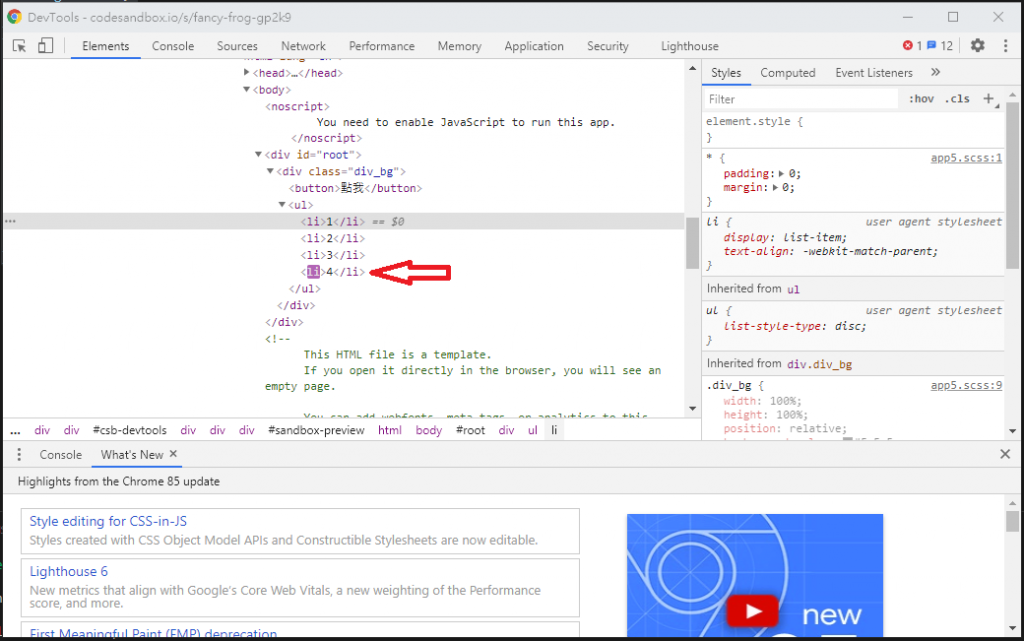
Task: Open the Lighthouse tab
Action: (x=690, y=46)
